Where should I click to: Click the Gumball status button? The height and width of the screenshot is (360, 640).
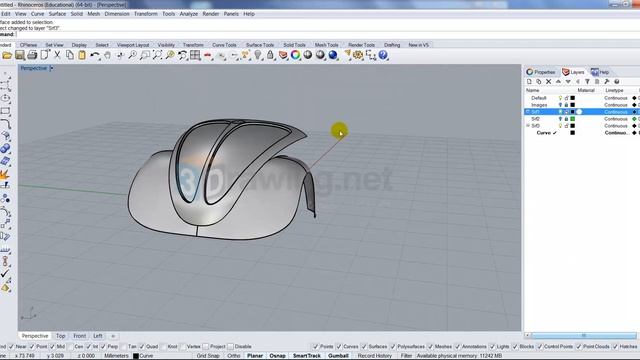[338, 356]
